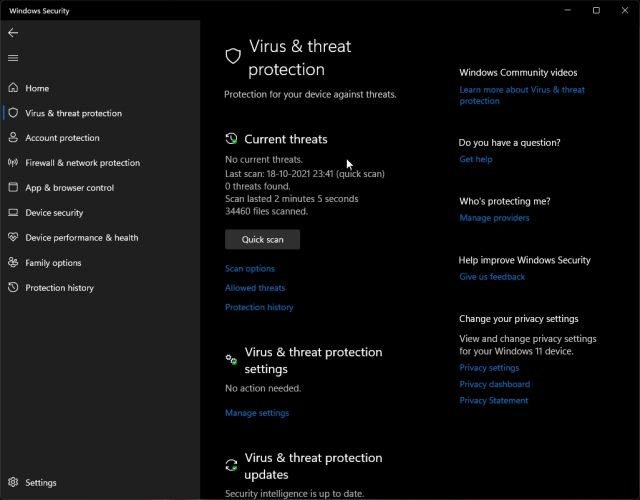Click the App & browser control window icon

(13, 187)
